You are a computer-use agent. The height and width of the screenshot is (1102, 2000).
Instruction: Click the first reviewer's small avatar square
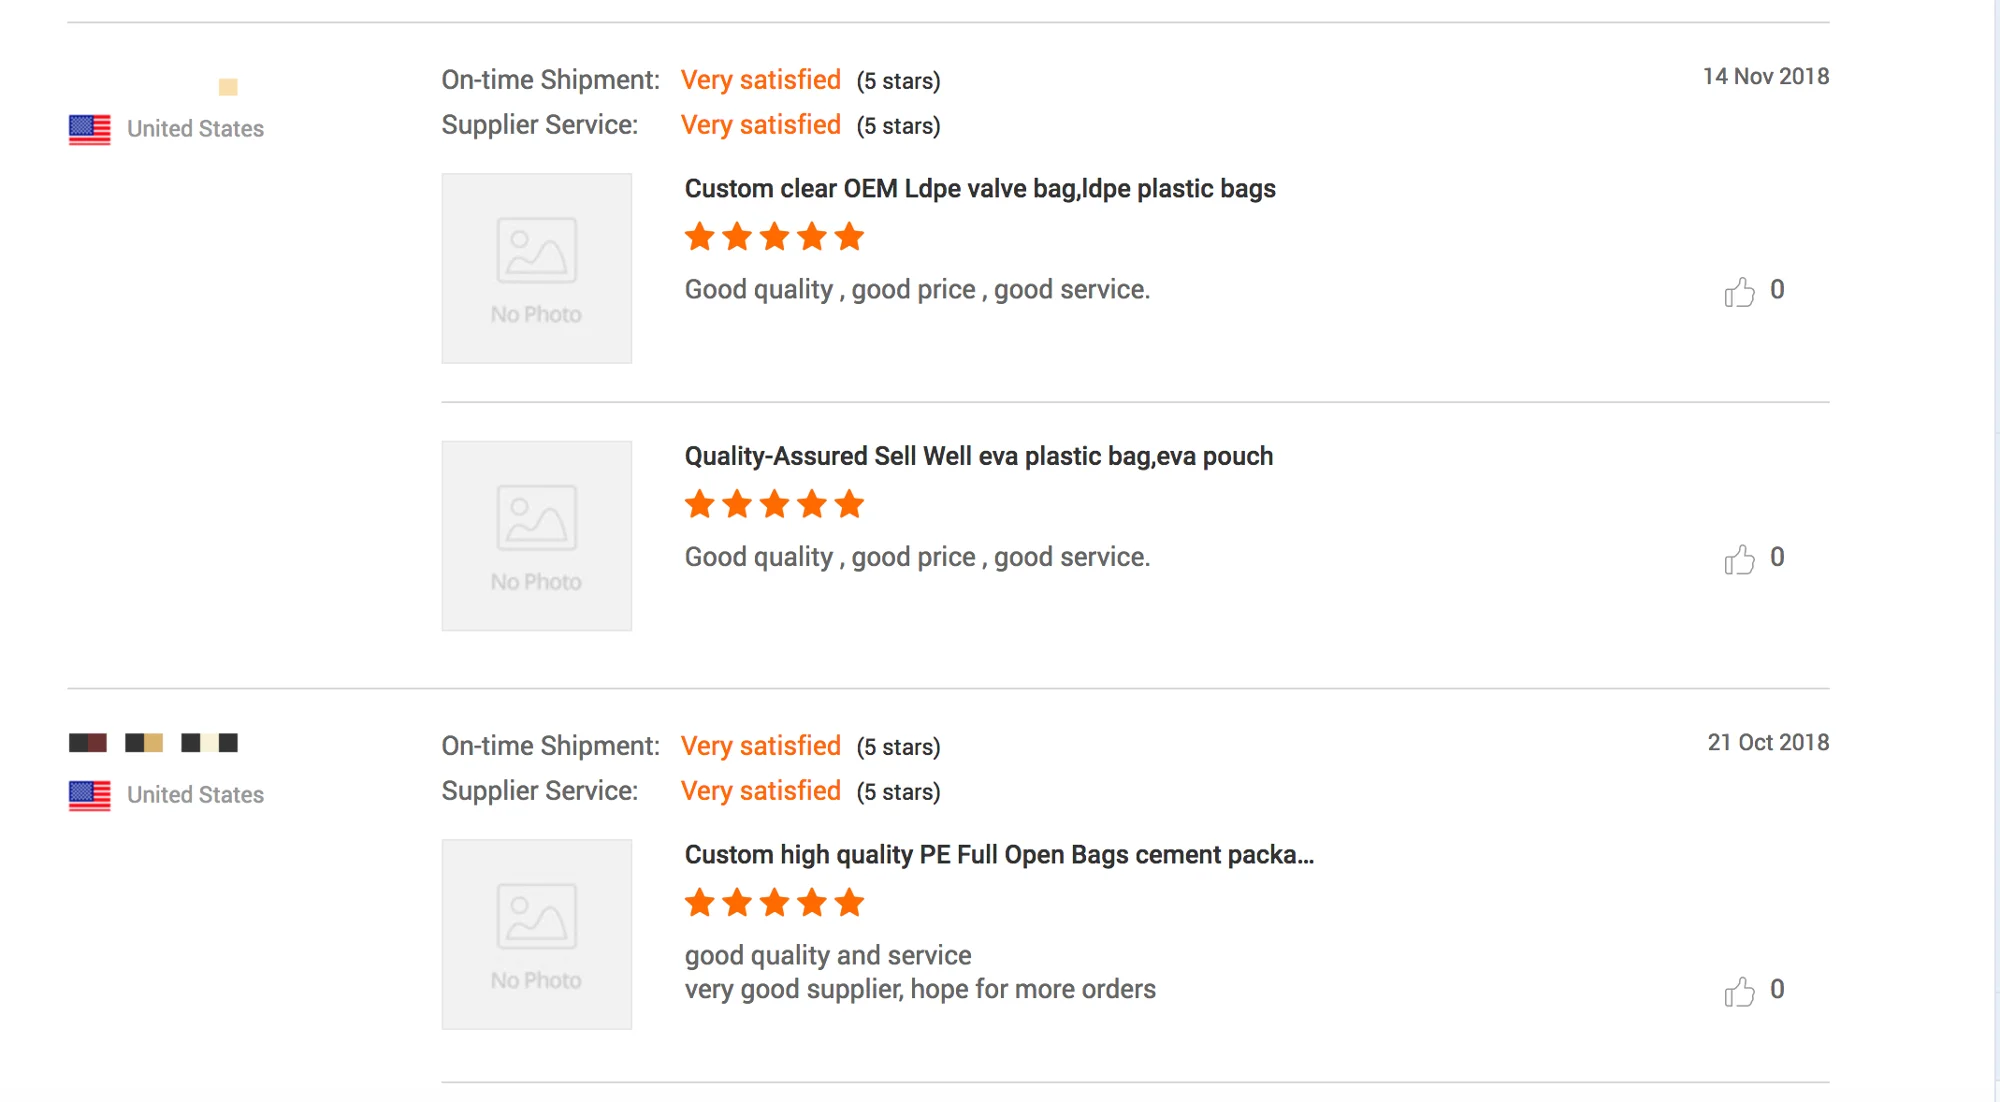point(228,87)
